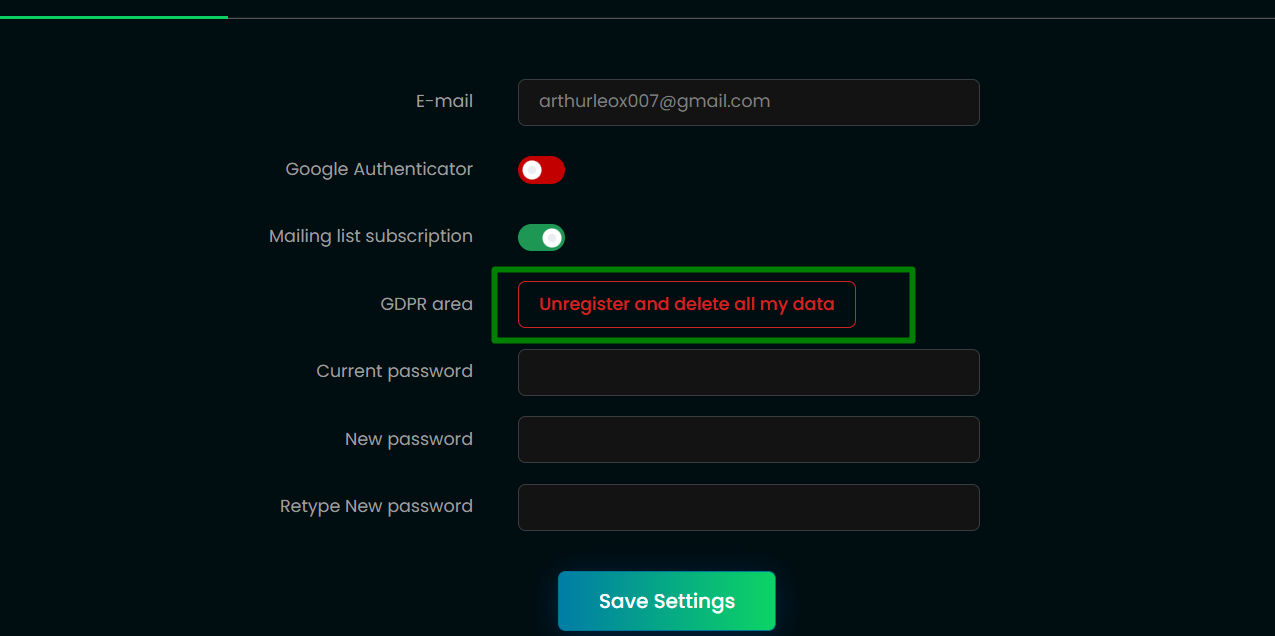Enable the Google Authenticator toggle

[x=541, y=170]
